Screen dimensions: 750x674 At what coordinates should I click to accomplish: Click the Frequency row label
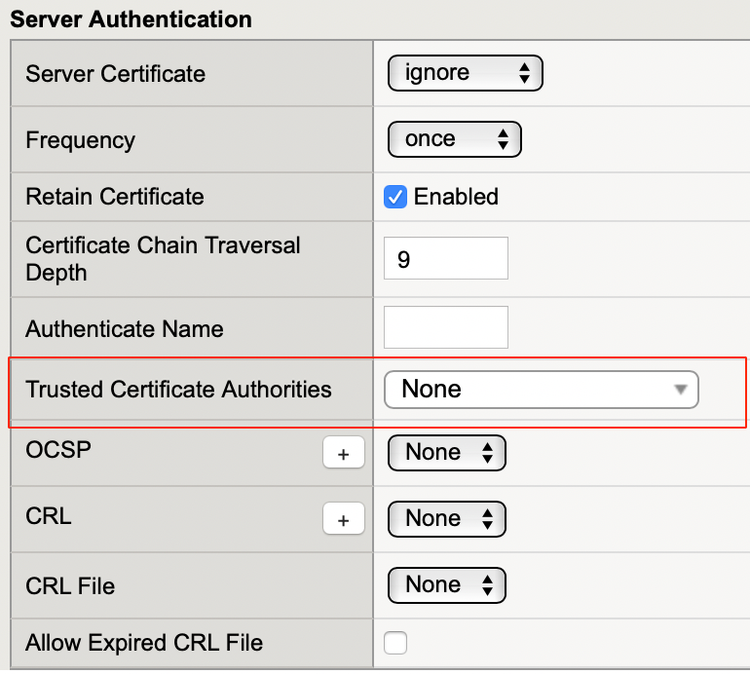(x=80, y=140)
